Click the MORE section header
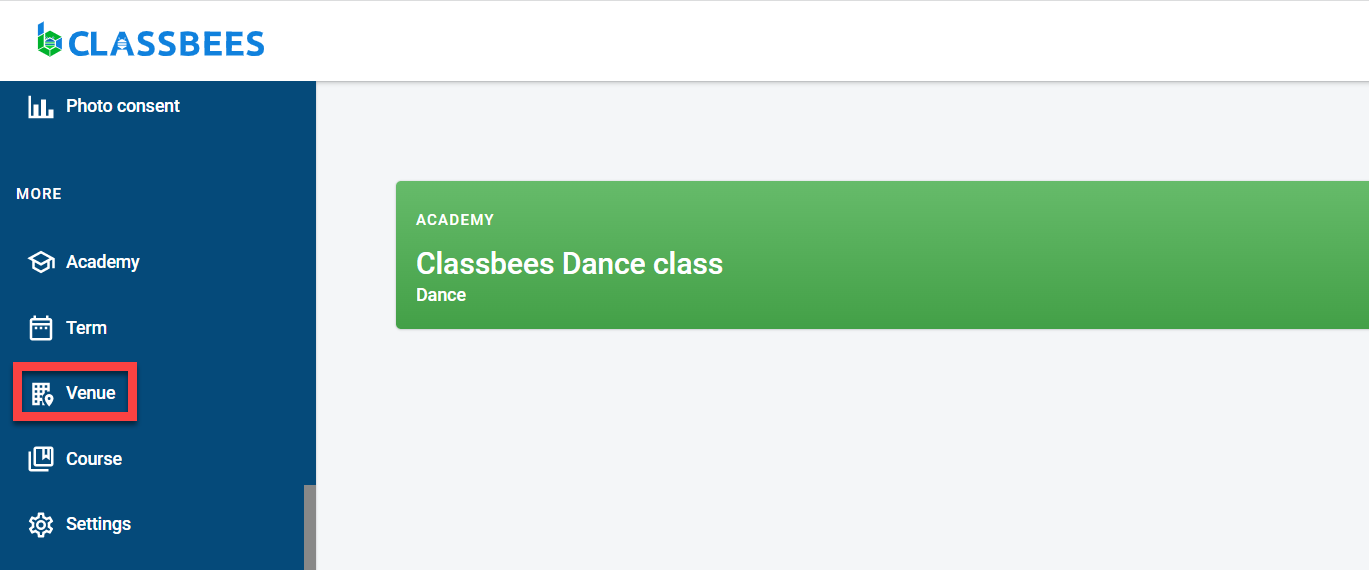 pyautogui.click(x=39, y=194)
